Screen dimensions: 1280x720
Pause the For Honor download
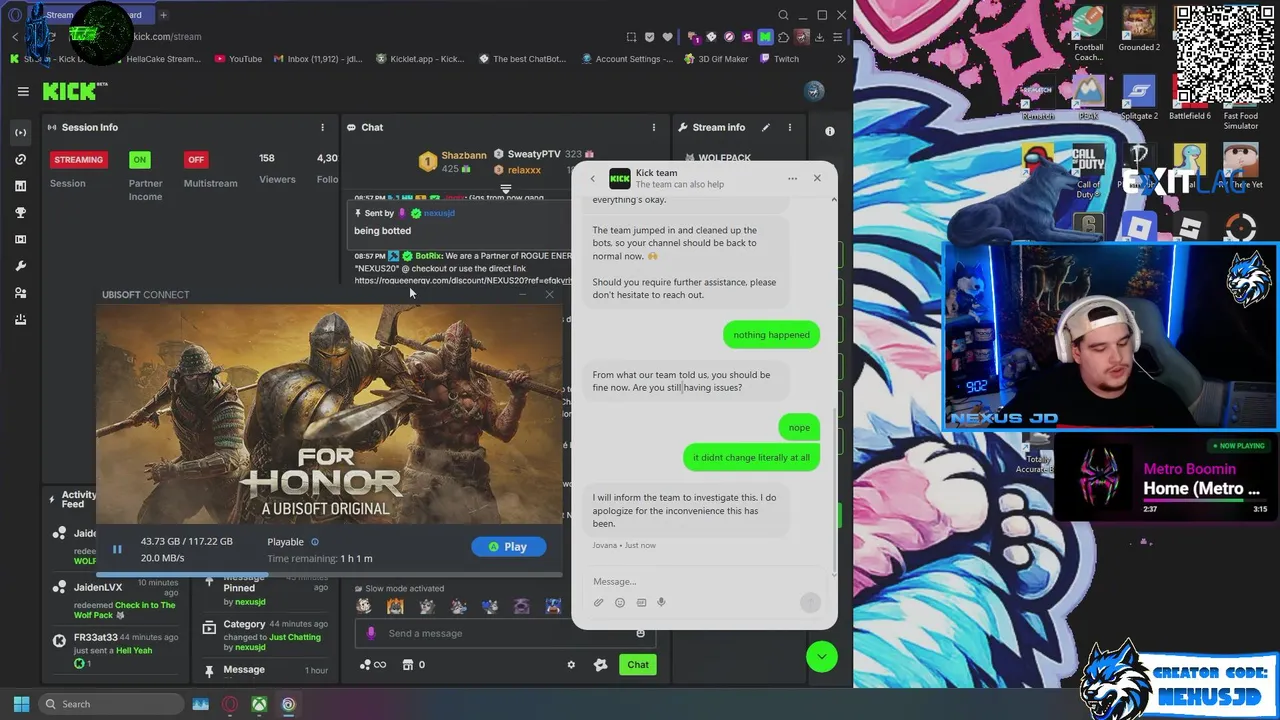[x=117, y=549]
